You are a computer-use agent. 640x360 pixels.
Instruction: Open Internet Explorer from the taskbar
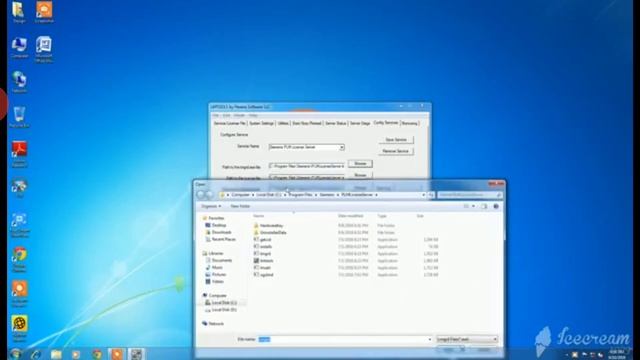click(36, 354)
